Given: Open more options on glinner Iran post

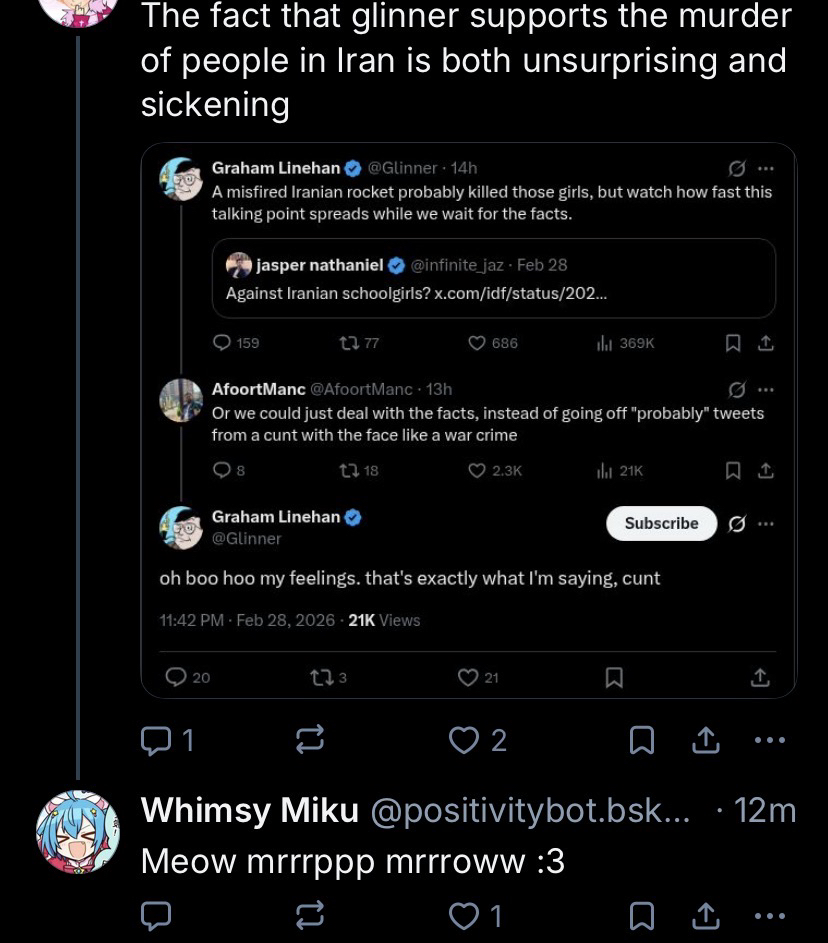Looking at the screenshot, I should (770, 740).
